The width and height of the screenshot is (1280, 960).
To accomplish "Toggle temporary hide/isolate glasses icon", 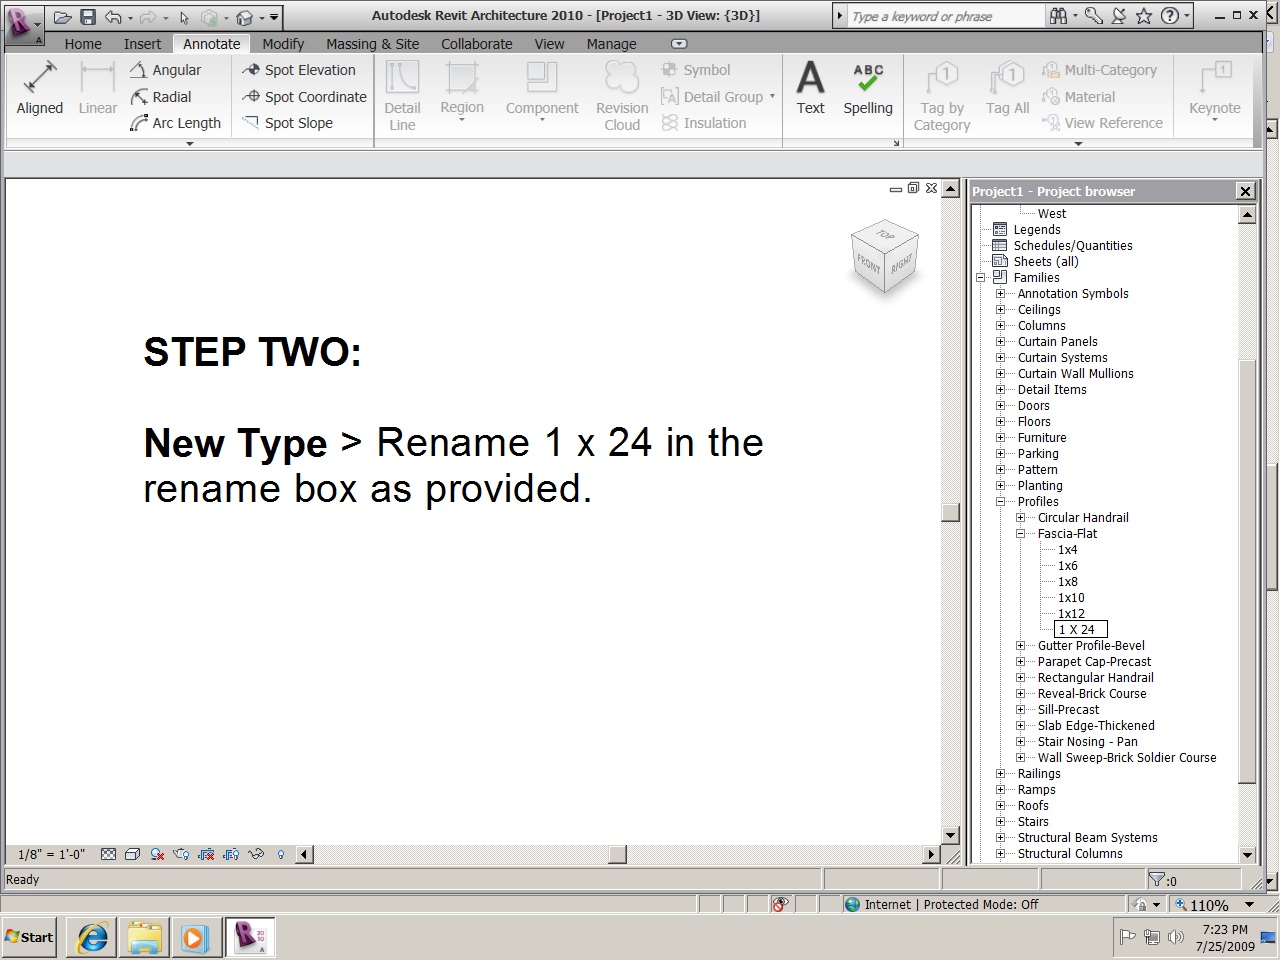I will click(256, 854).
